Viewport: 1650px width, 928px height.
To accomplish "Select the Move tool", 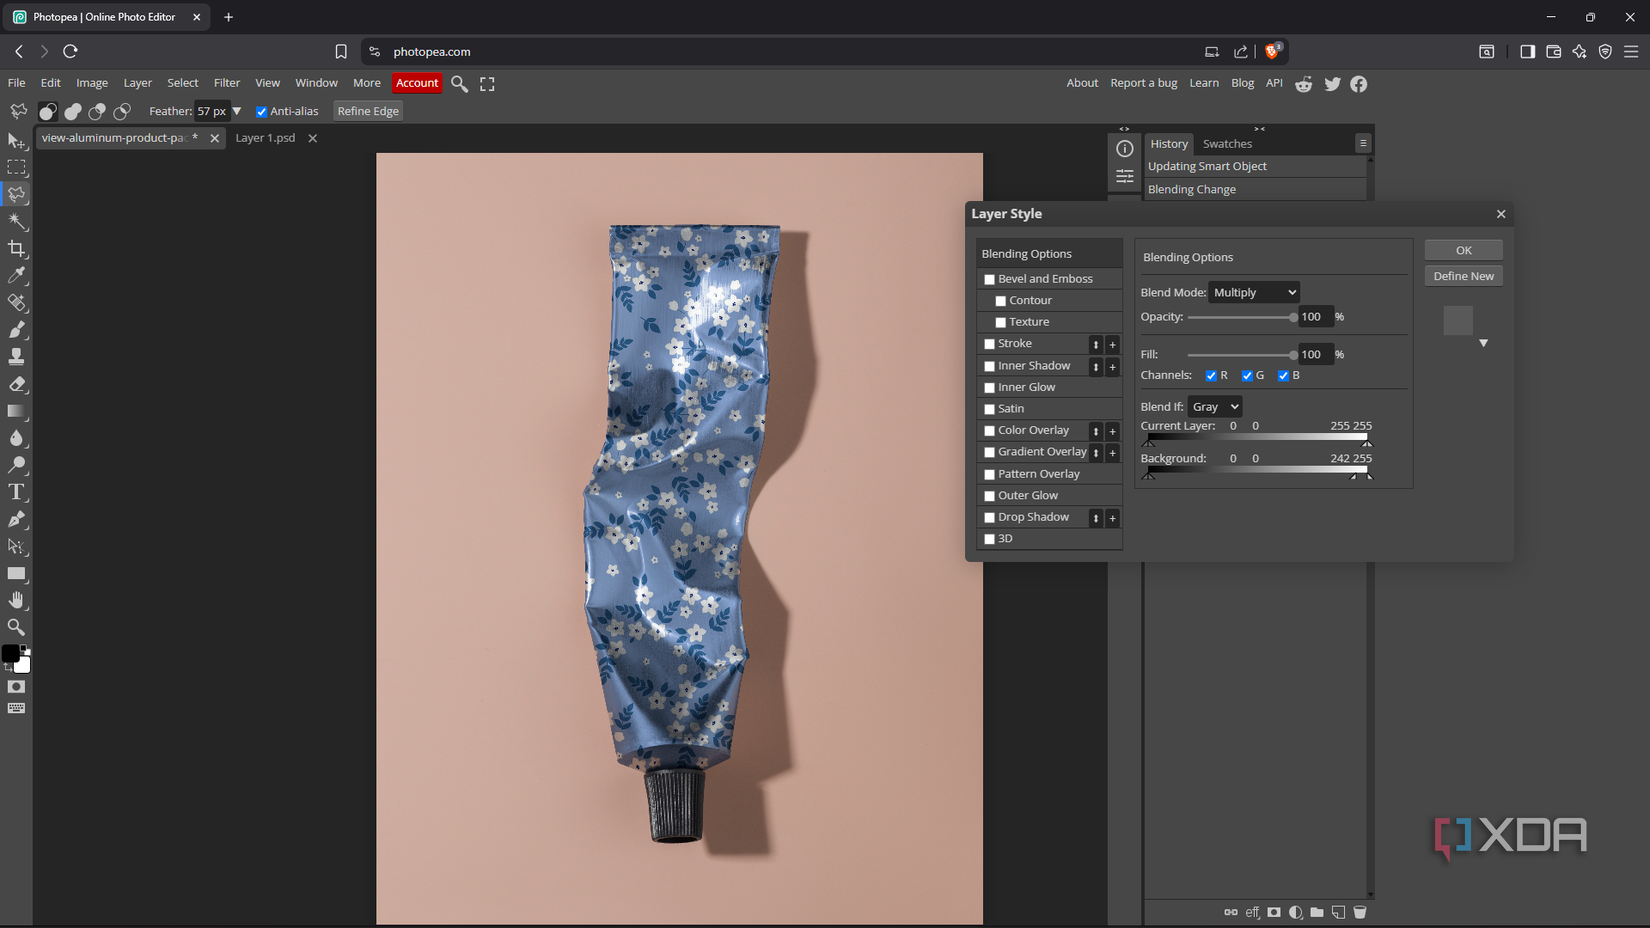I will click(x=17, y=141).
